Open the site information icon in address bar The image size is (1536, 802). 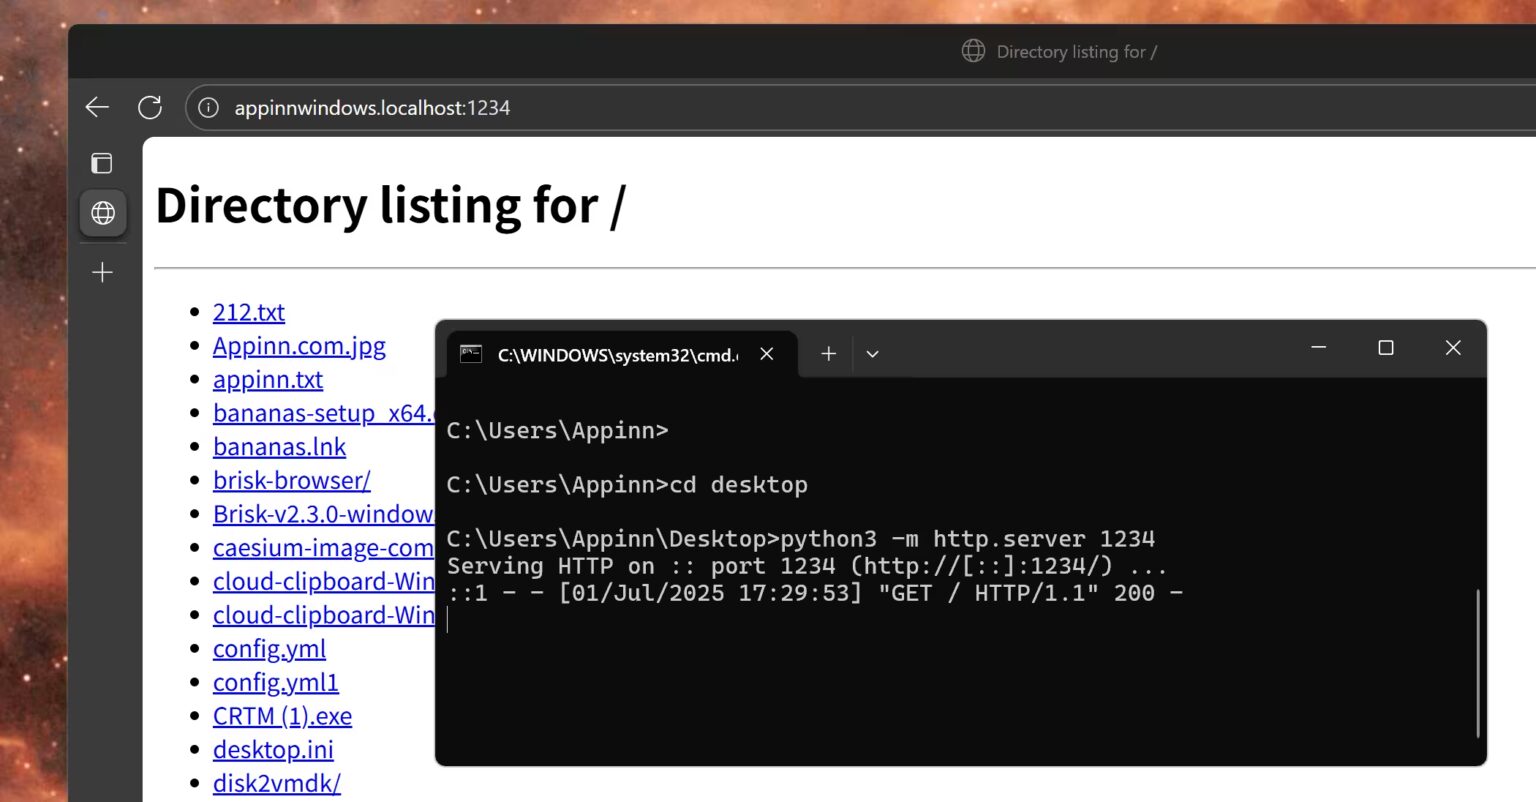209,107
